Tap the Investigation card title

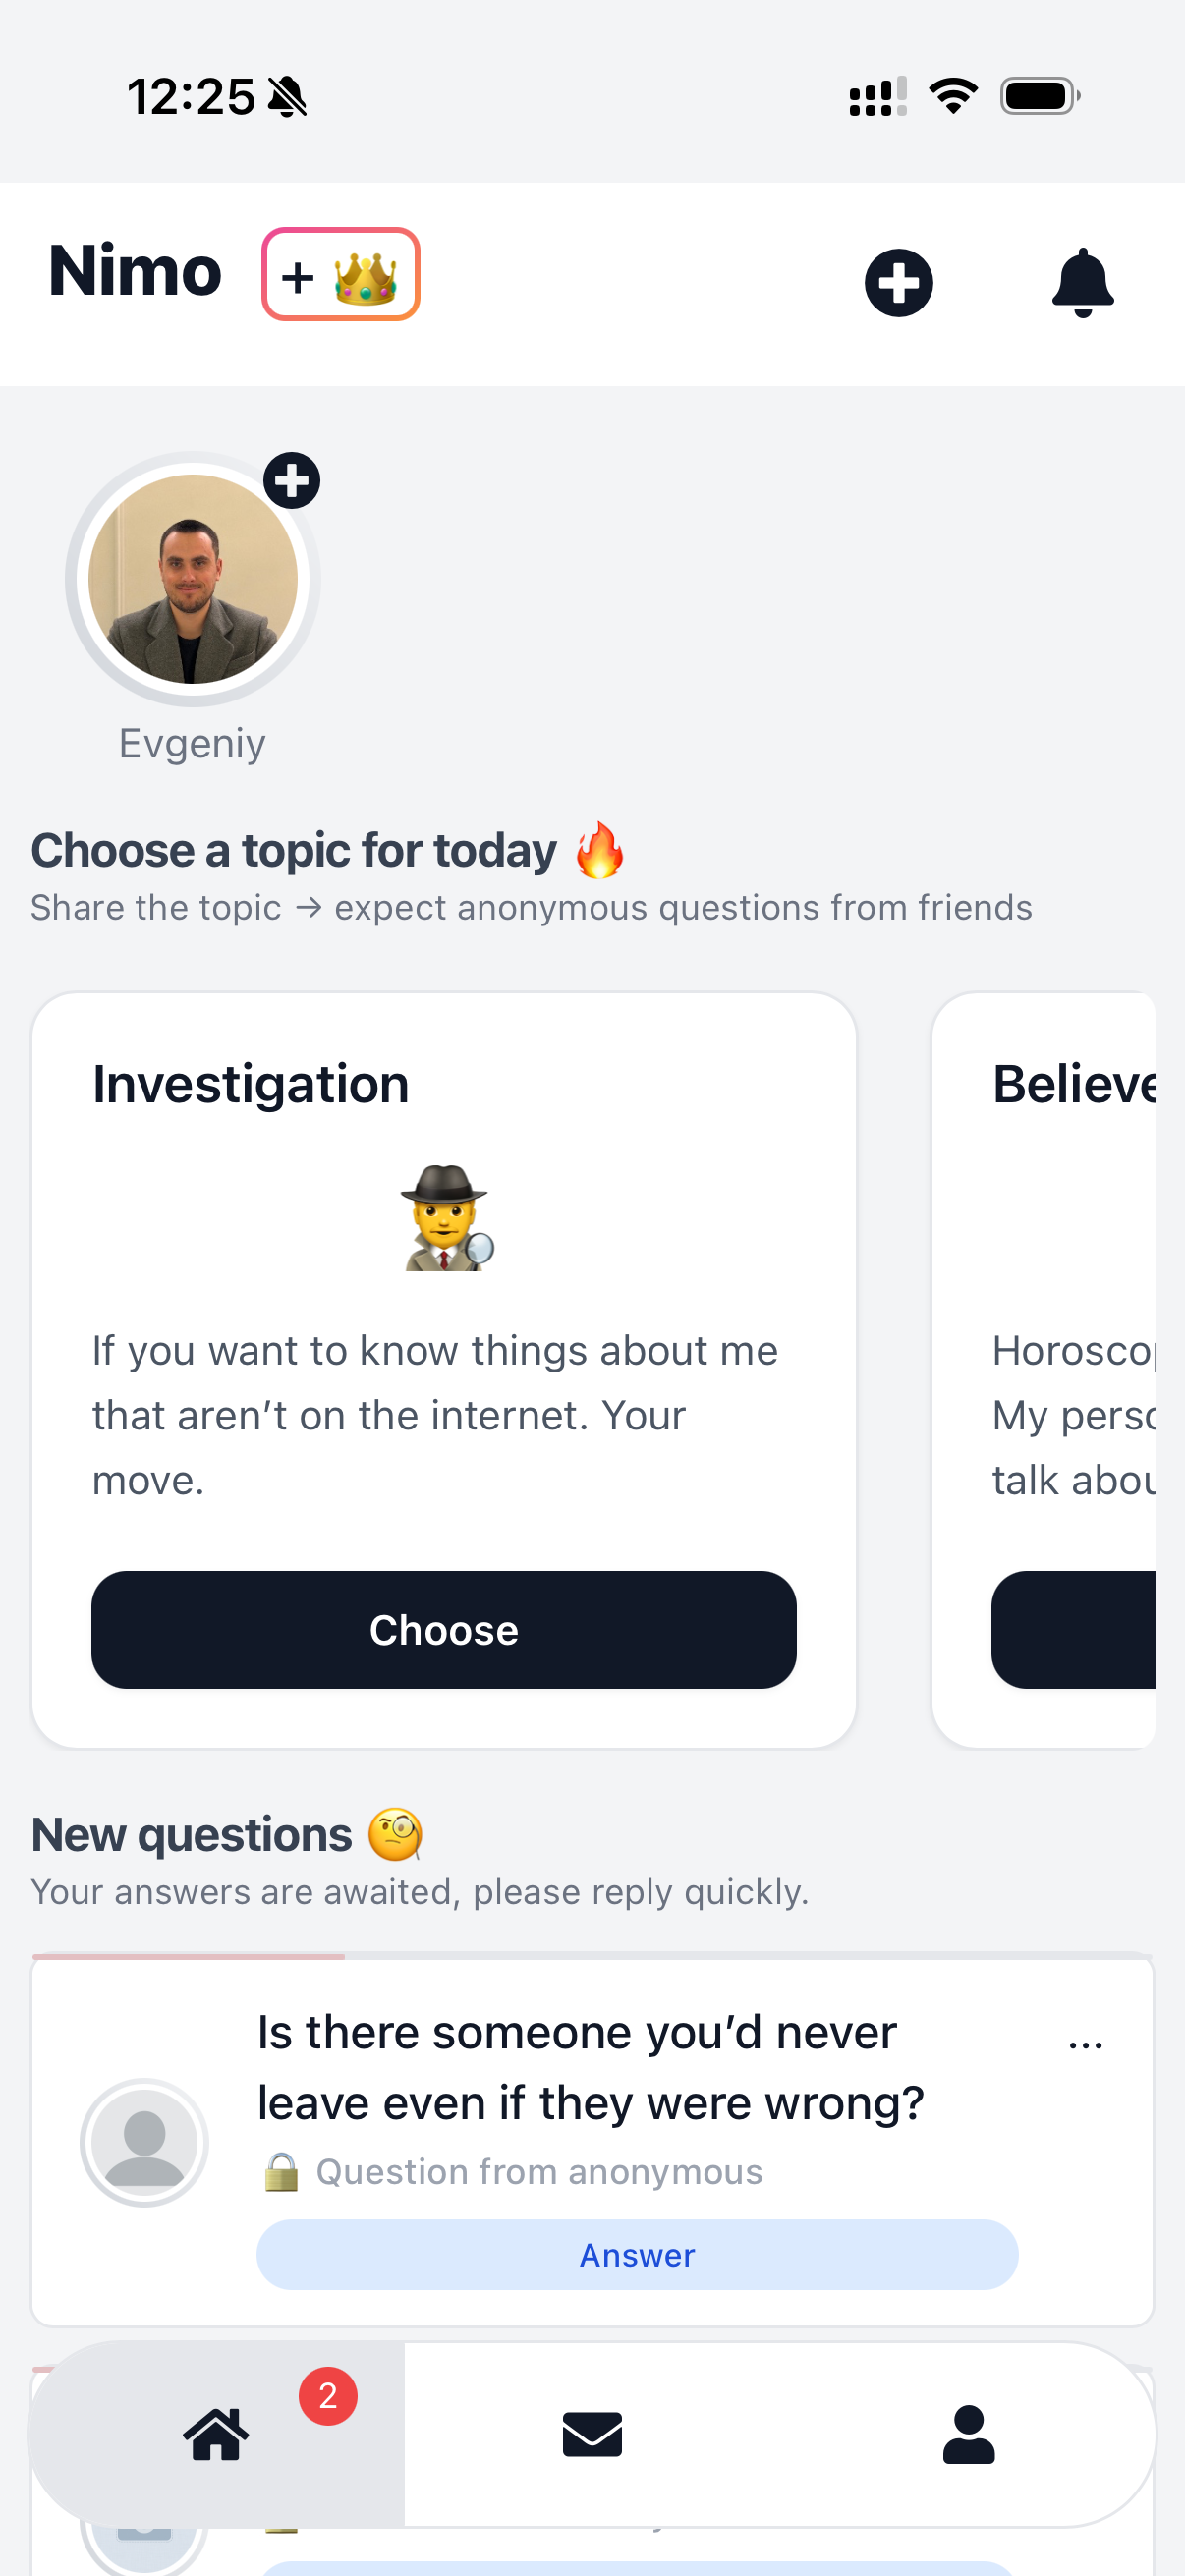click(x=251, y=1084)
